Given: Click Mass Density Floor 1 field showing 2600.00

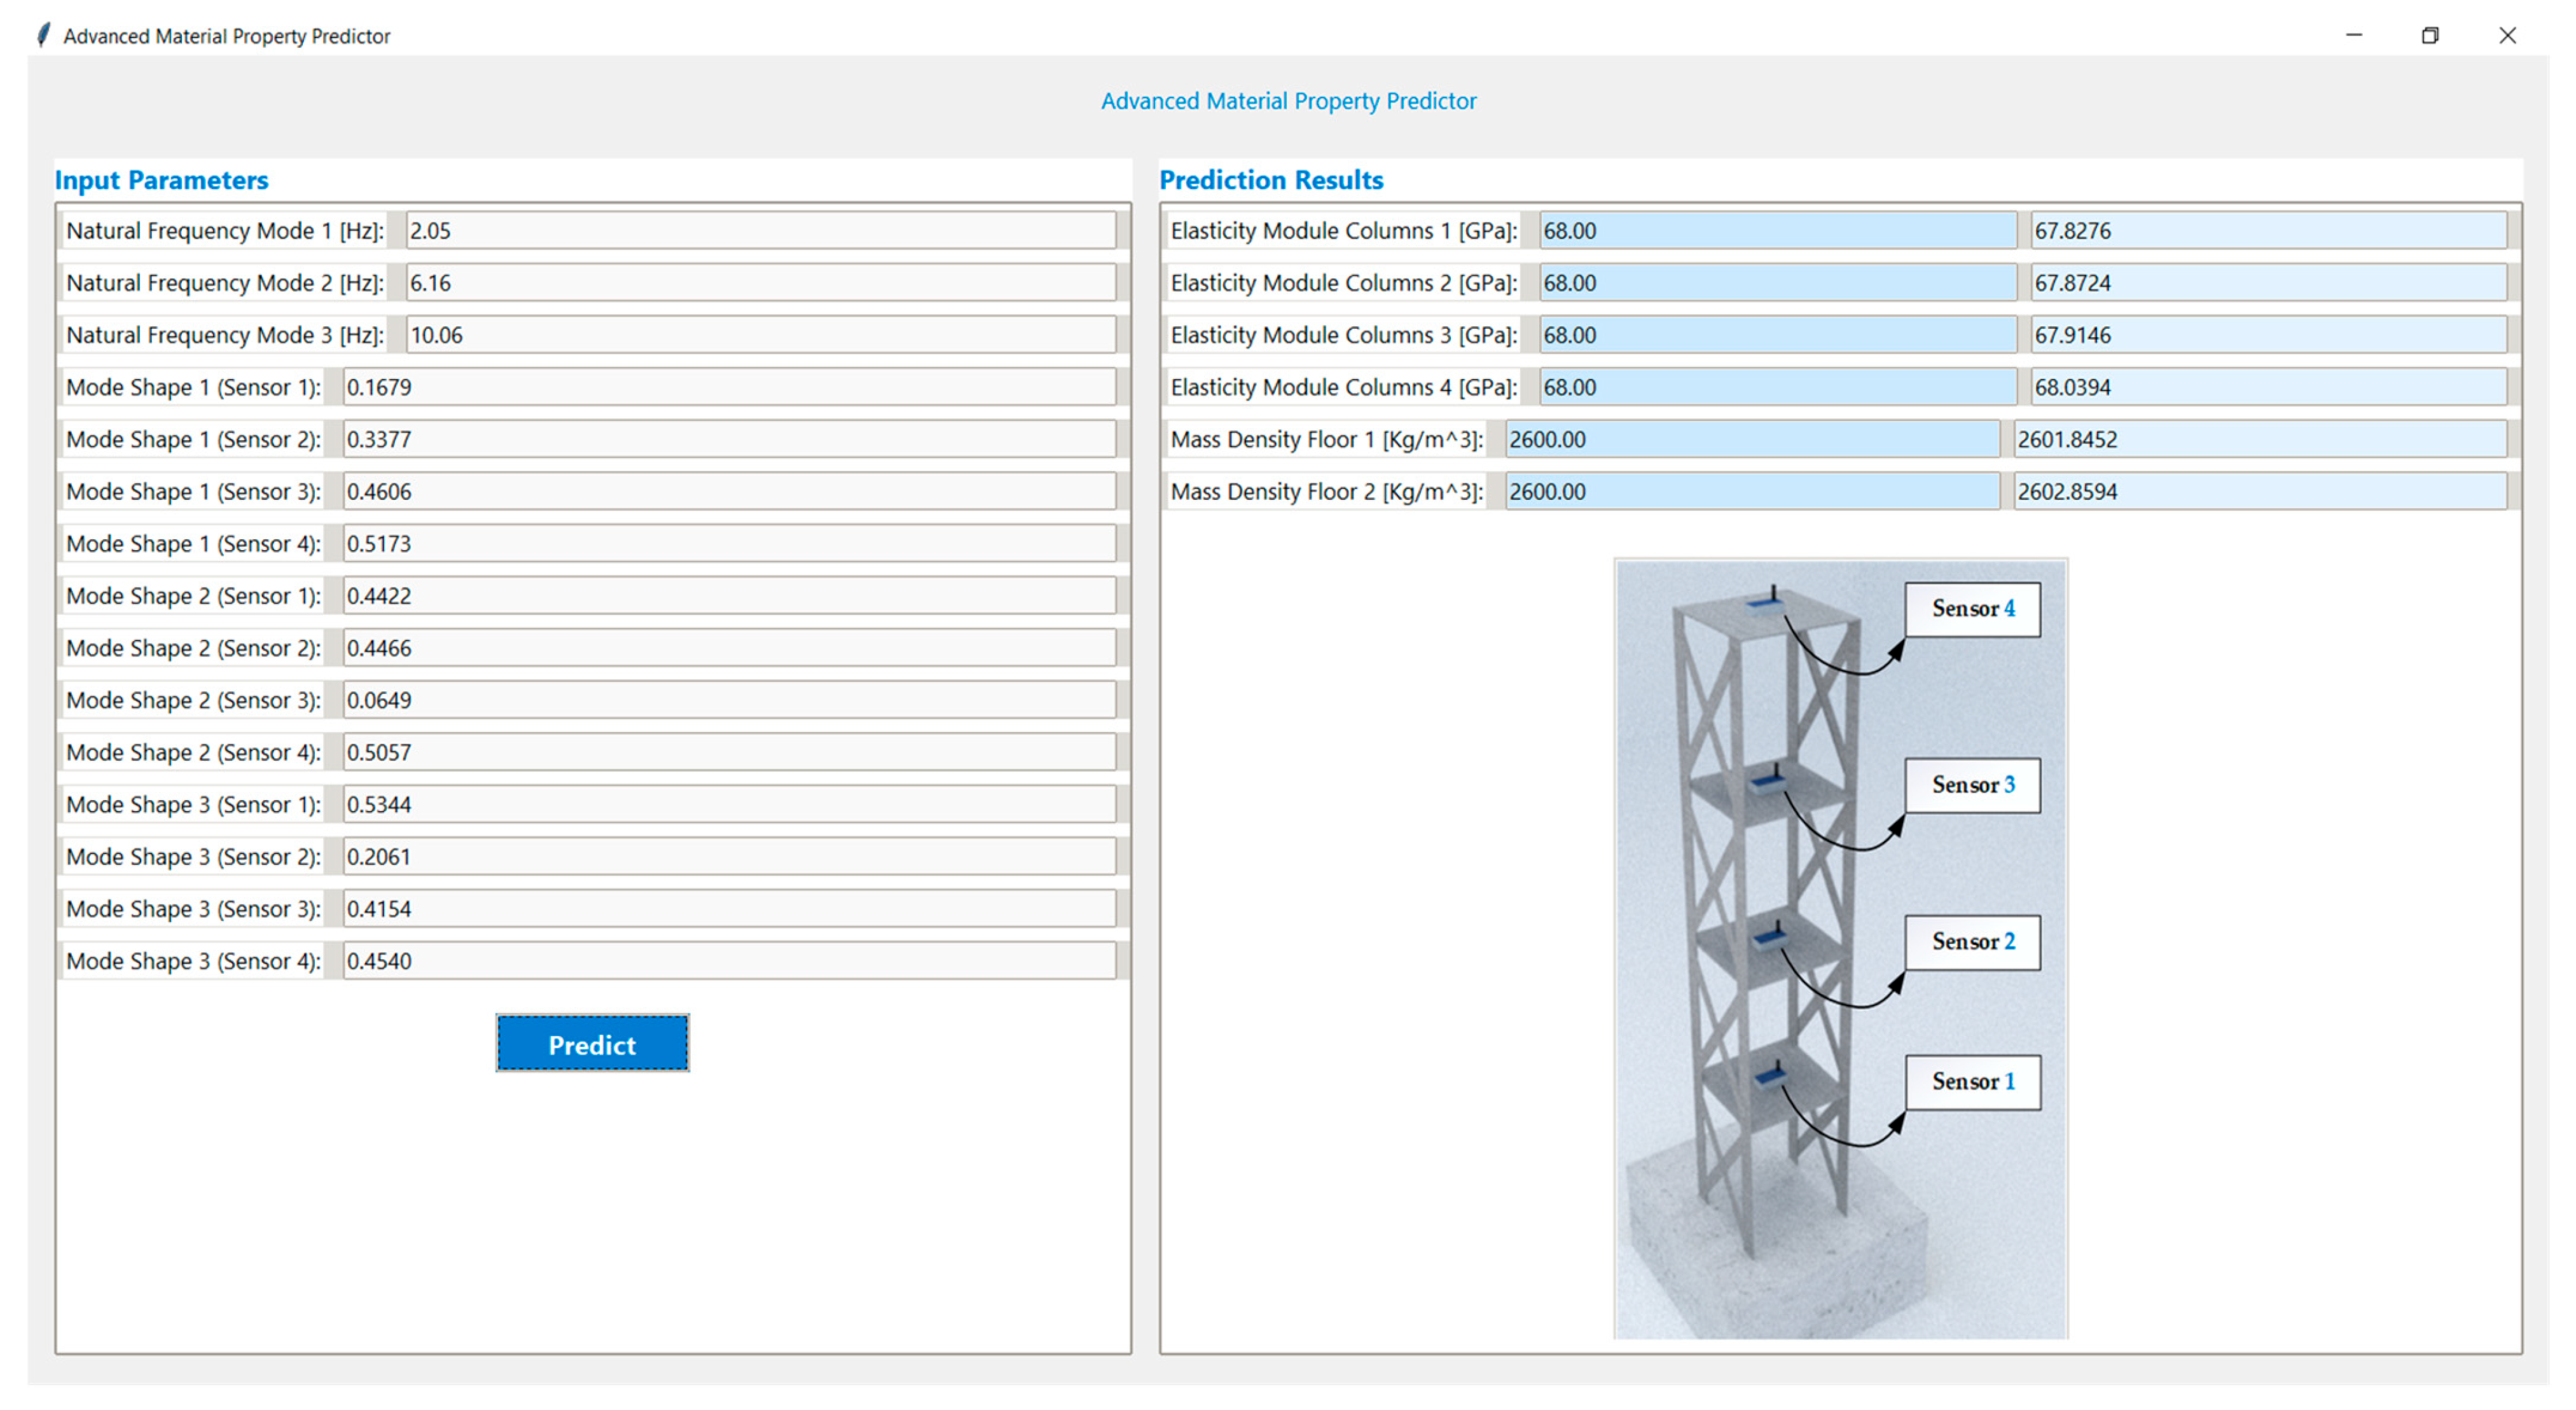Looking at the screenshot, I should 1751,439.
